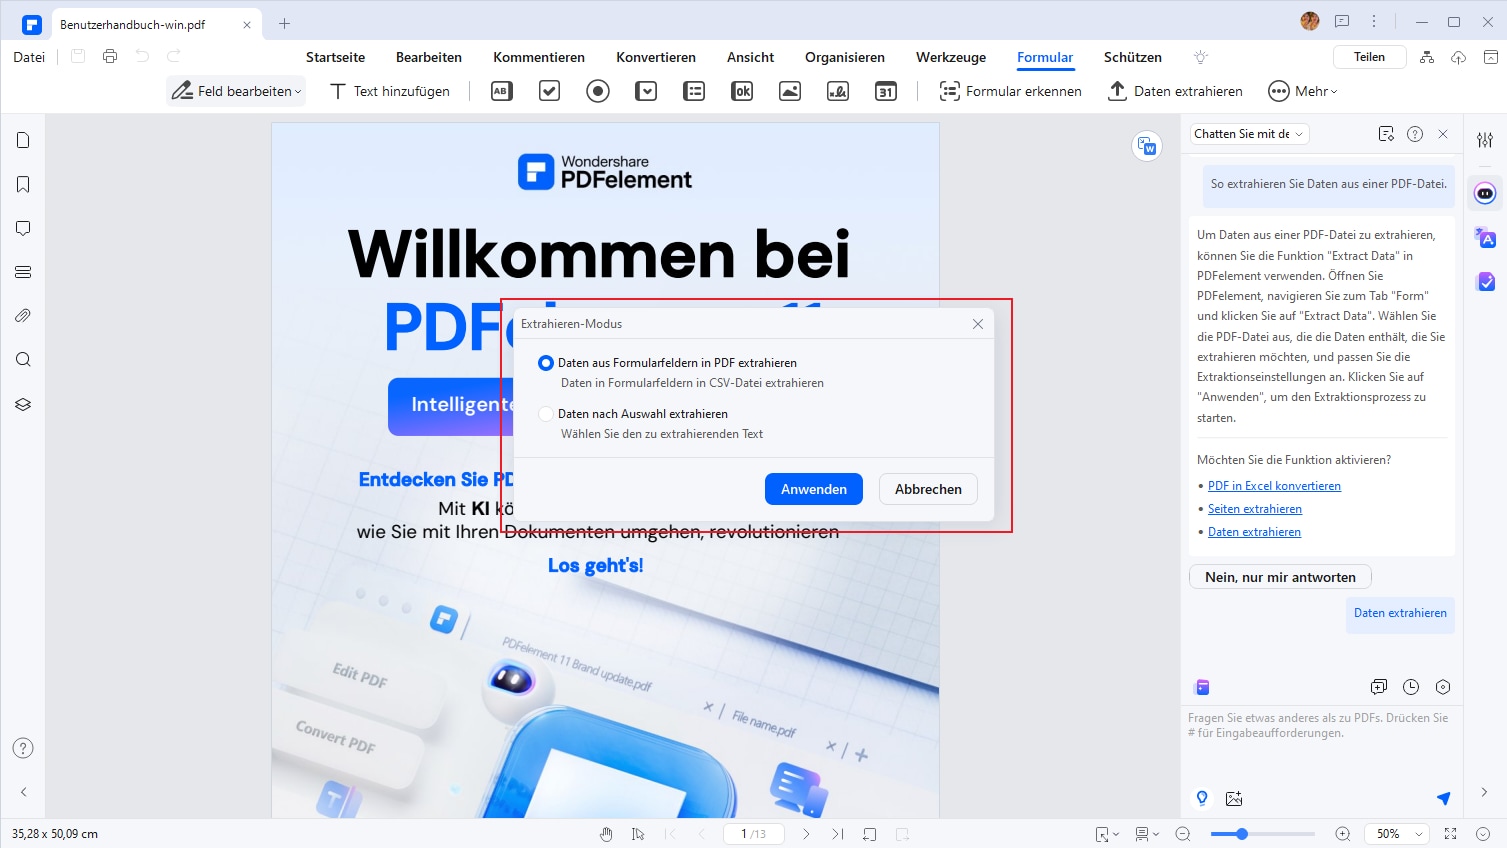1507x848 pixels.
Task: Click the PDF to Word floating icon
Action: pyautogui.click(x=1147, y=147)
